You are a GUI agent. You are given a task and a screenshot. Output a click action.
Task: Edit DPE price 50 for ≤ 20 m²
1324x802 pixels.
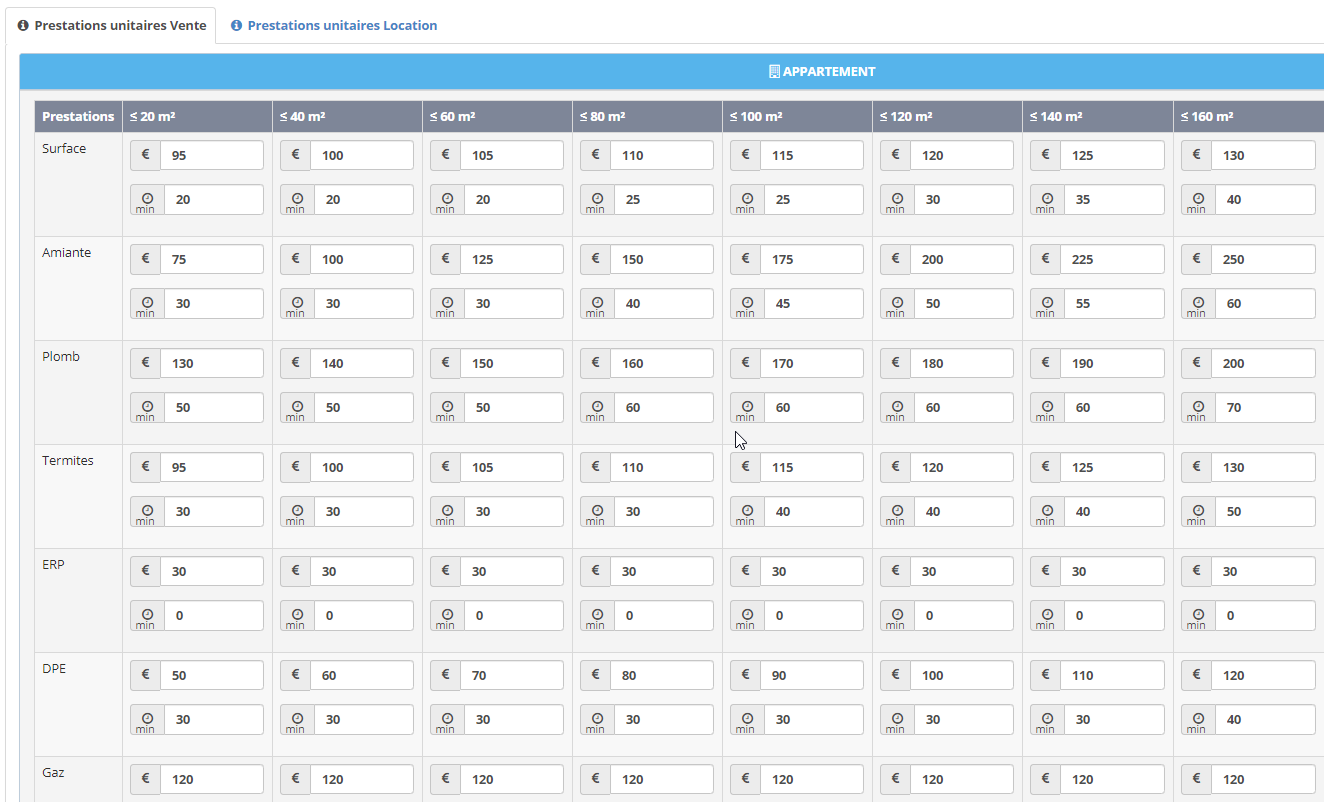[x=212, y=675]
